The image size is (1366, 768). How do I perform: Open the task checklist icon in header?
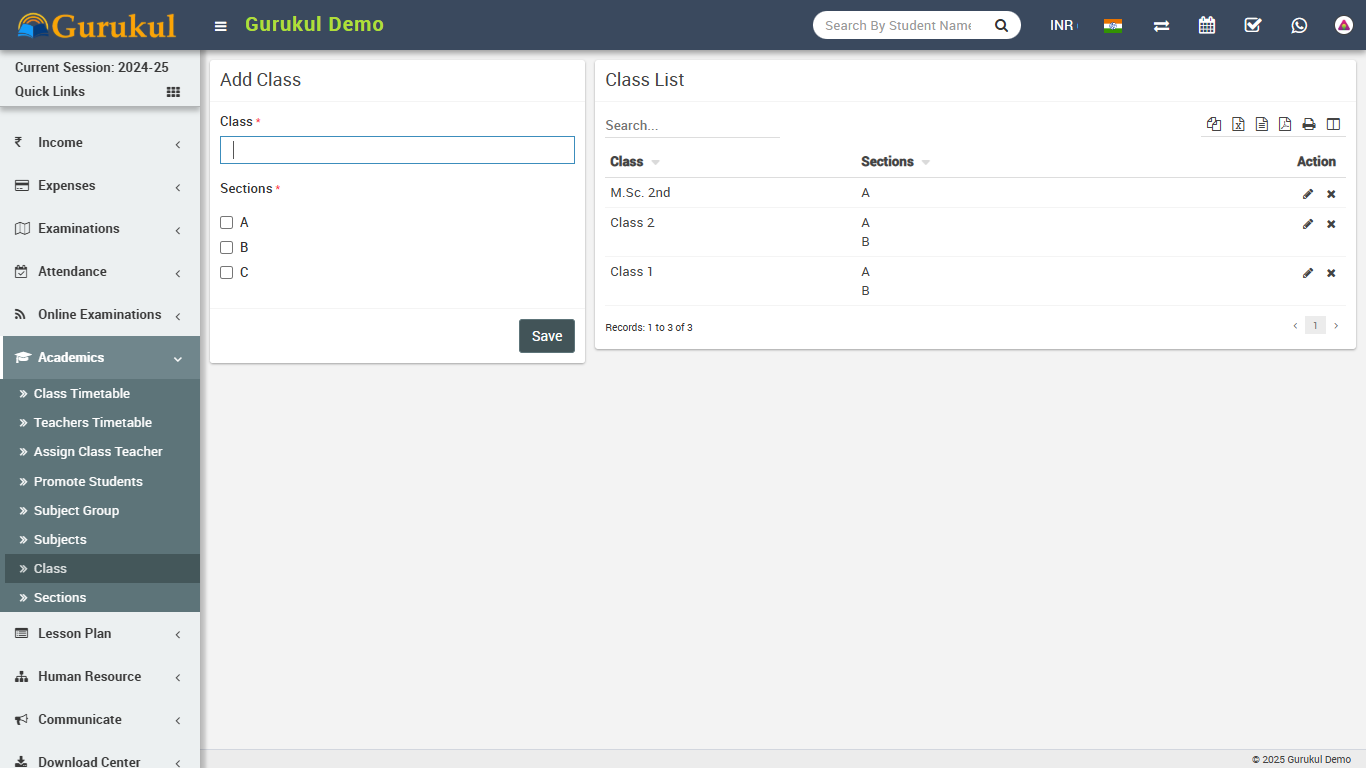point(1253,25)
